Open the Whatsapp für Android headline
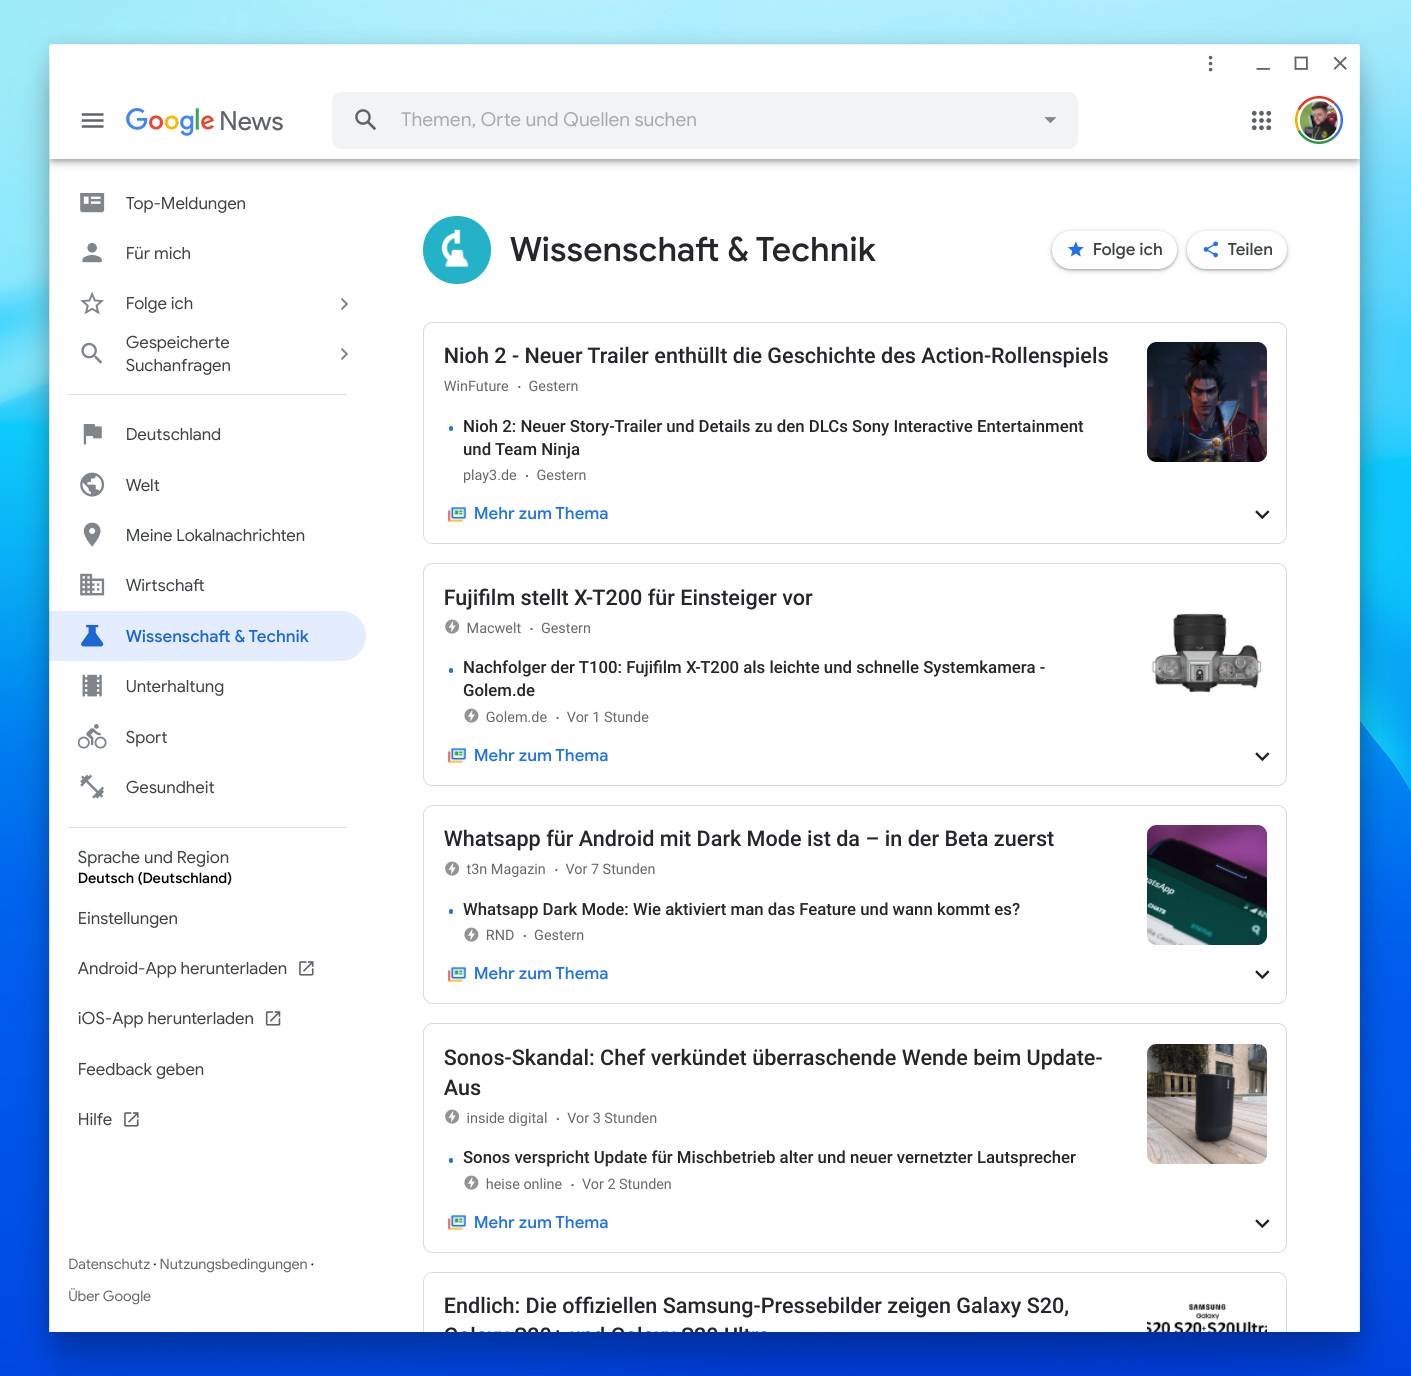 [749, 839]
